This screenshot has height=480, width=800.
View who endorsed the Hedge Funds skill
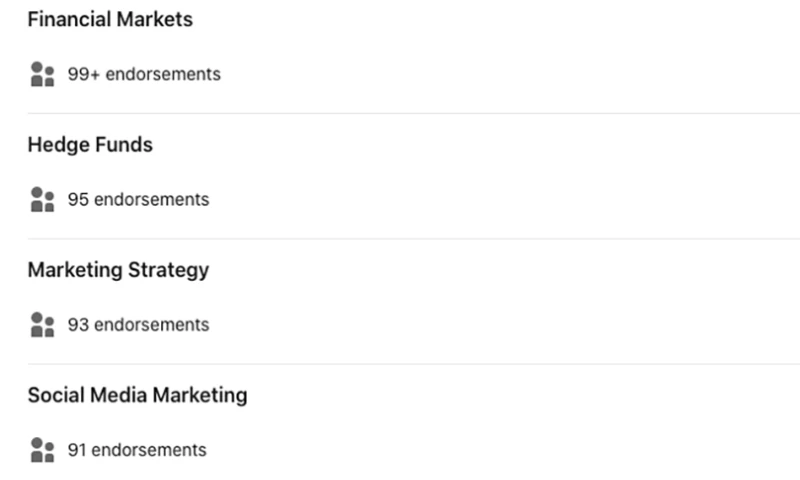[138, 199]
